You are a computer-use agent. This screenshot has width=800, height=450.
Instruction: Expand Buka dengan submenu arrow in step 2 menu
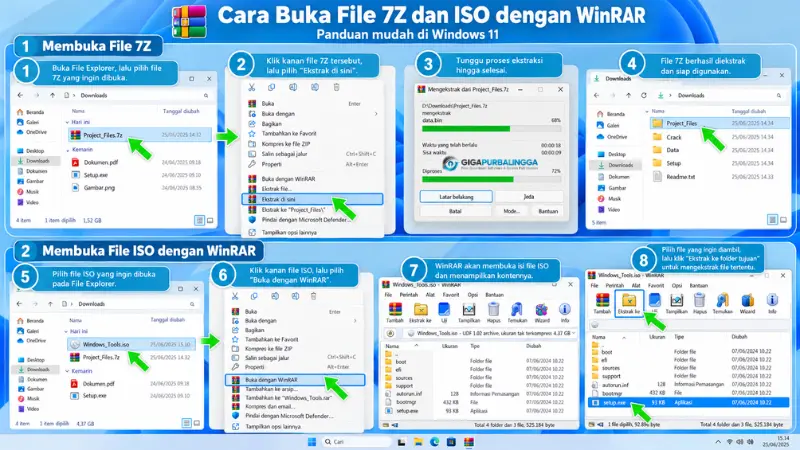[x=376, y=114]
